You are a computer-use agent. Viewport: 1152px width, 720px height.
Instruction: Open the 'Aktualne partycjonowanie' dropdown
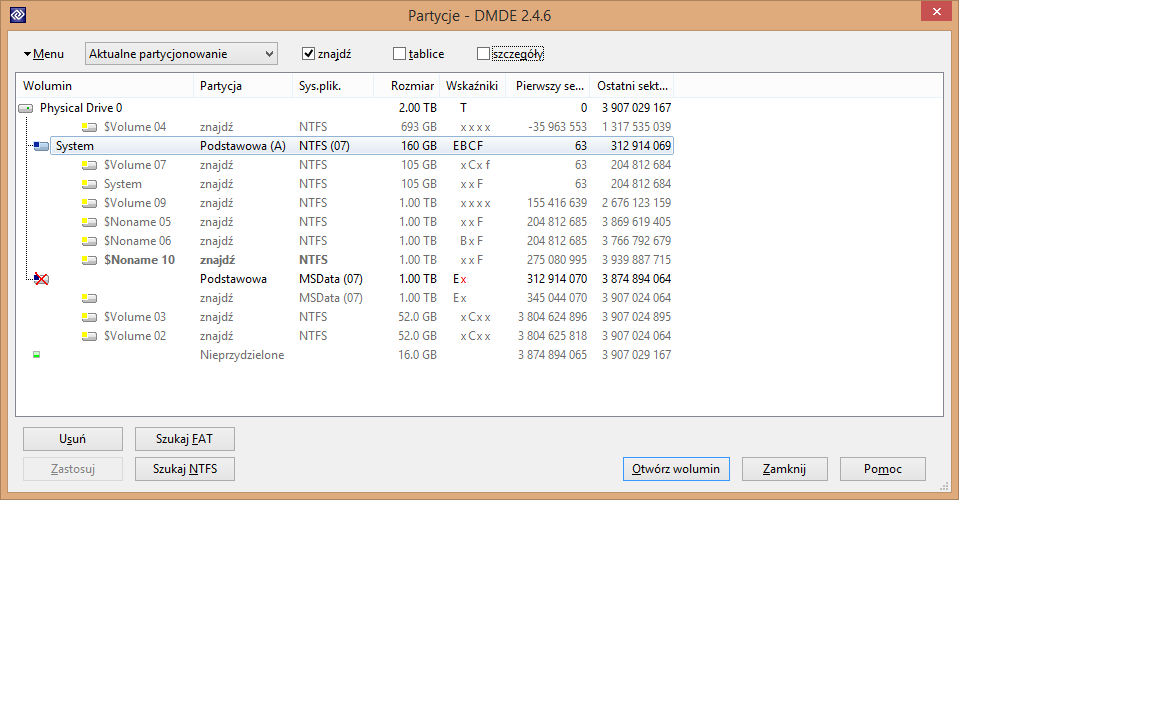(181, 54)
